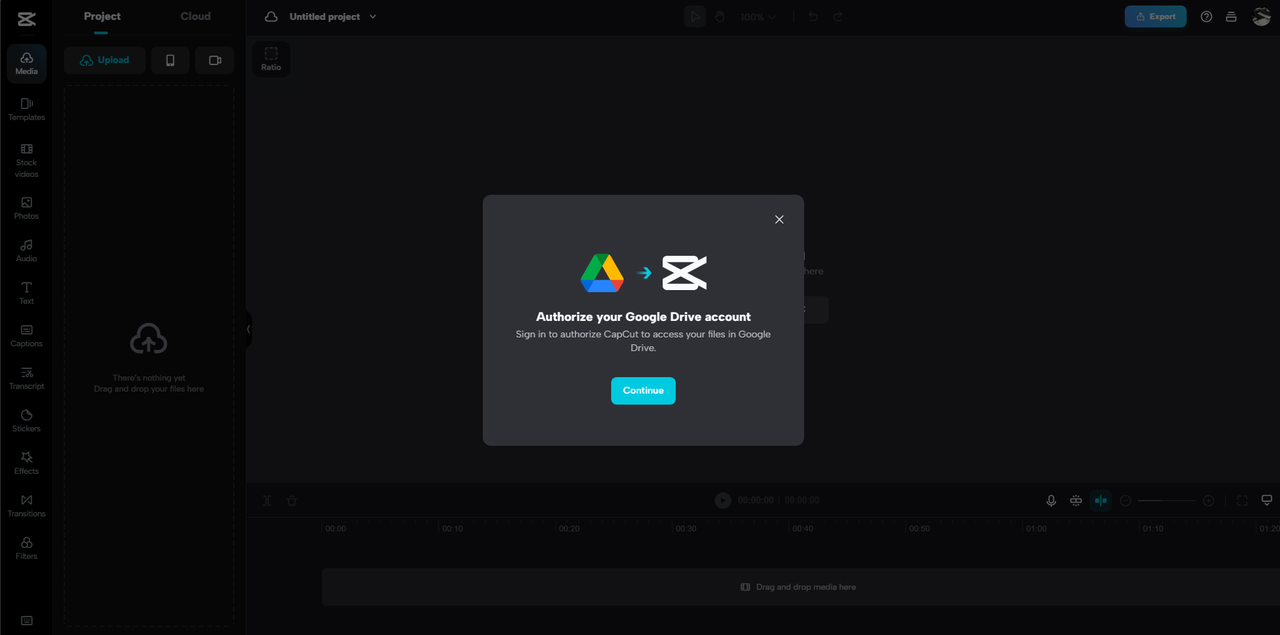Open the Photos panel

(26, 208)
